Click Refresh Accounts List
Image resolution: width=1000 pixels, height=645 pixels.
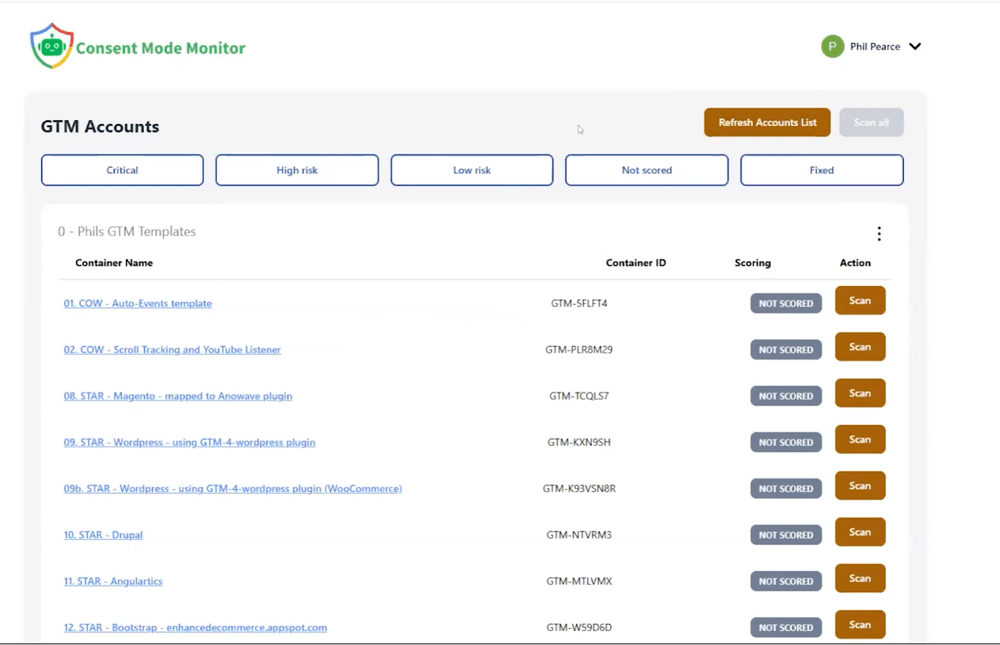(x=767, y=122)
